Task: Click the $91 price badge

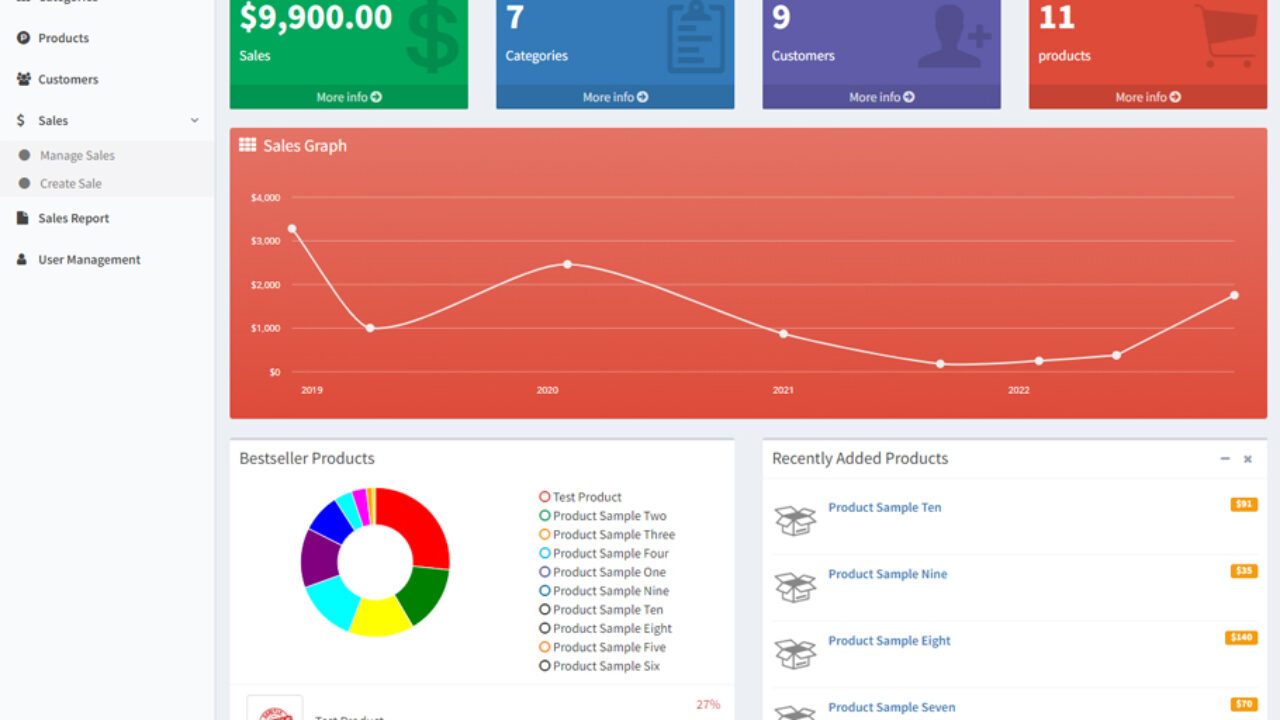Action: 1244,504
